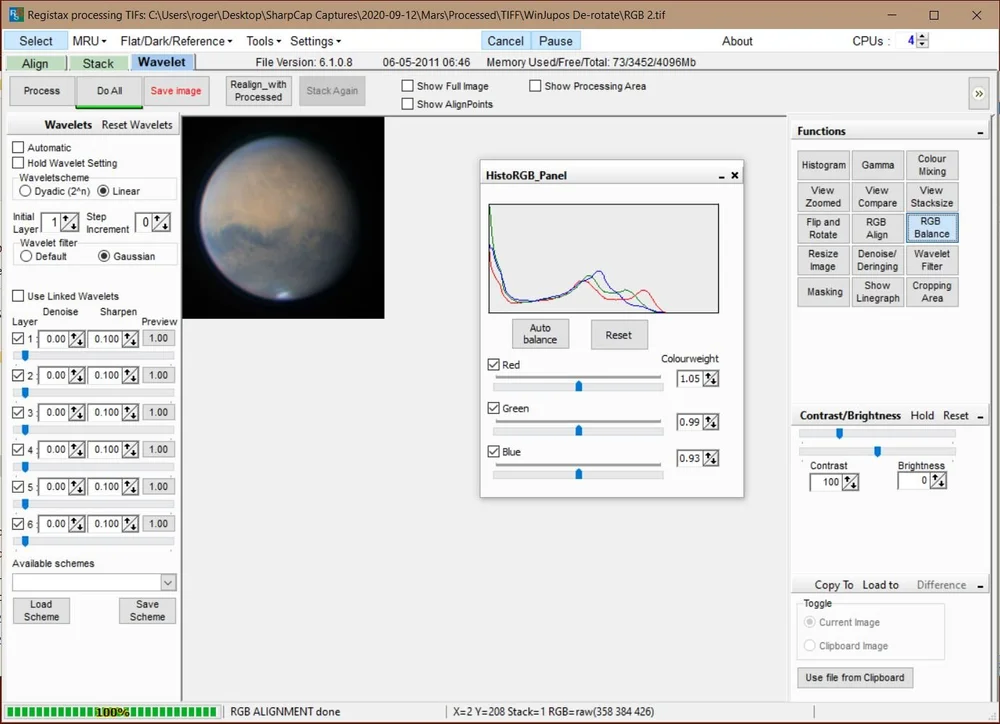Open the Wavelet Filter function
Screen dimensions: 1000x724
click(932, 260)
